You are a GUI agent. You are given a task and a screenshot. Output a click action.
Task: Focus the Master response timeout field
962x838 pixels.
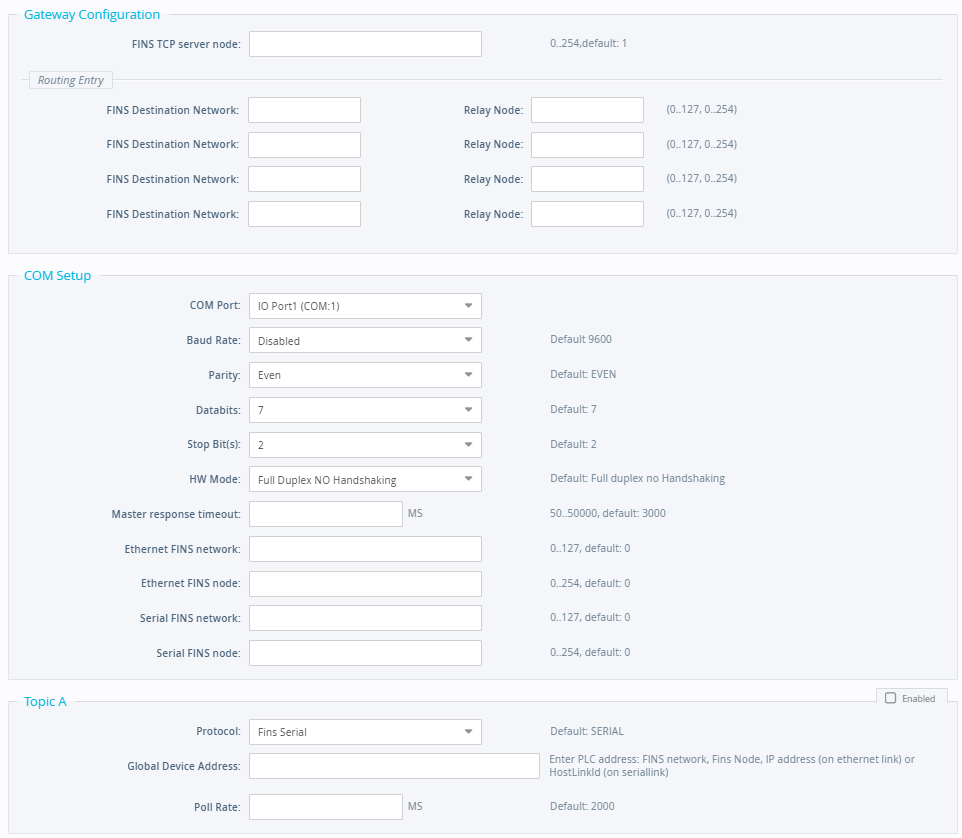point(325,513)
